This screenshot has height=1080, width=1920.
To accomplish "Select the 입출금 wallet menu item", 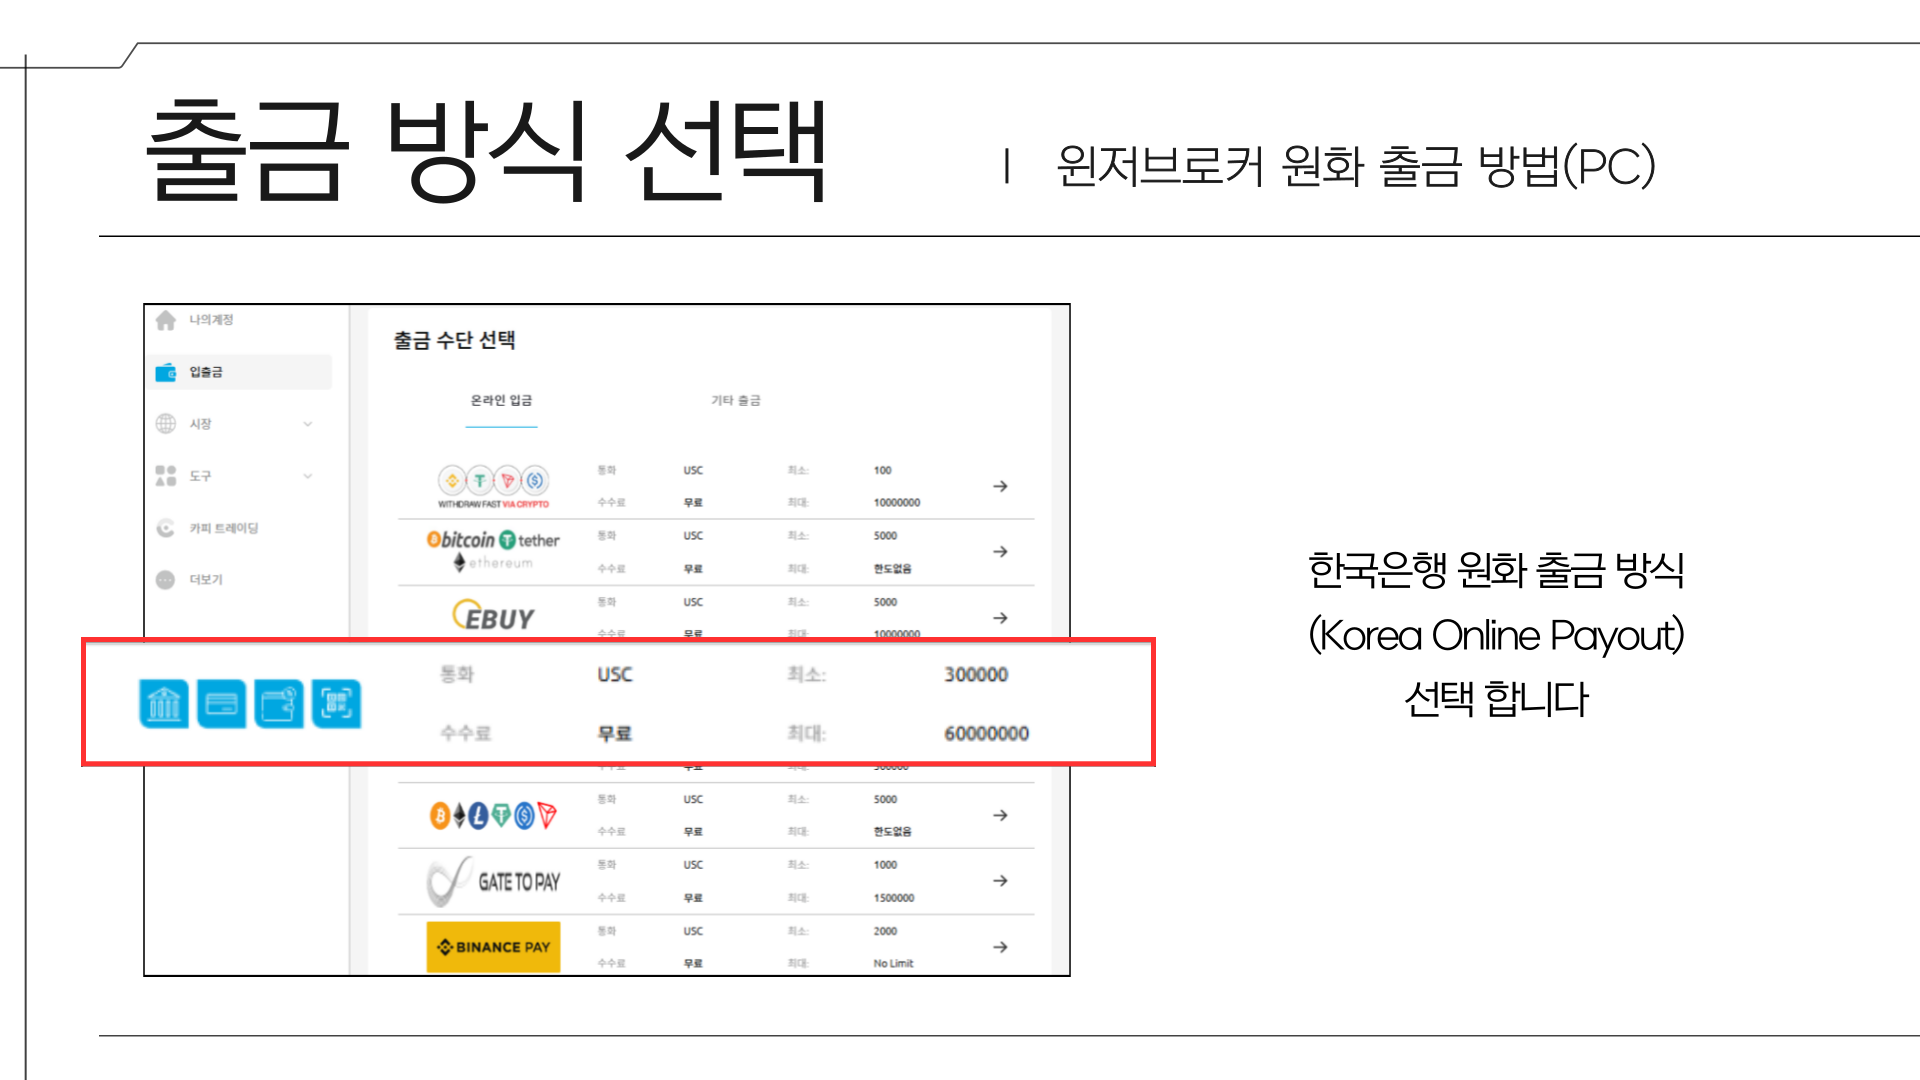I will (x=206, y=372).
